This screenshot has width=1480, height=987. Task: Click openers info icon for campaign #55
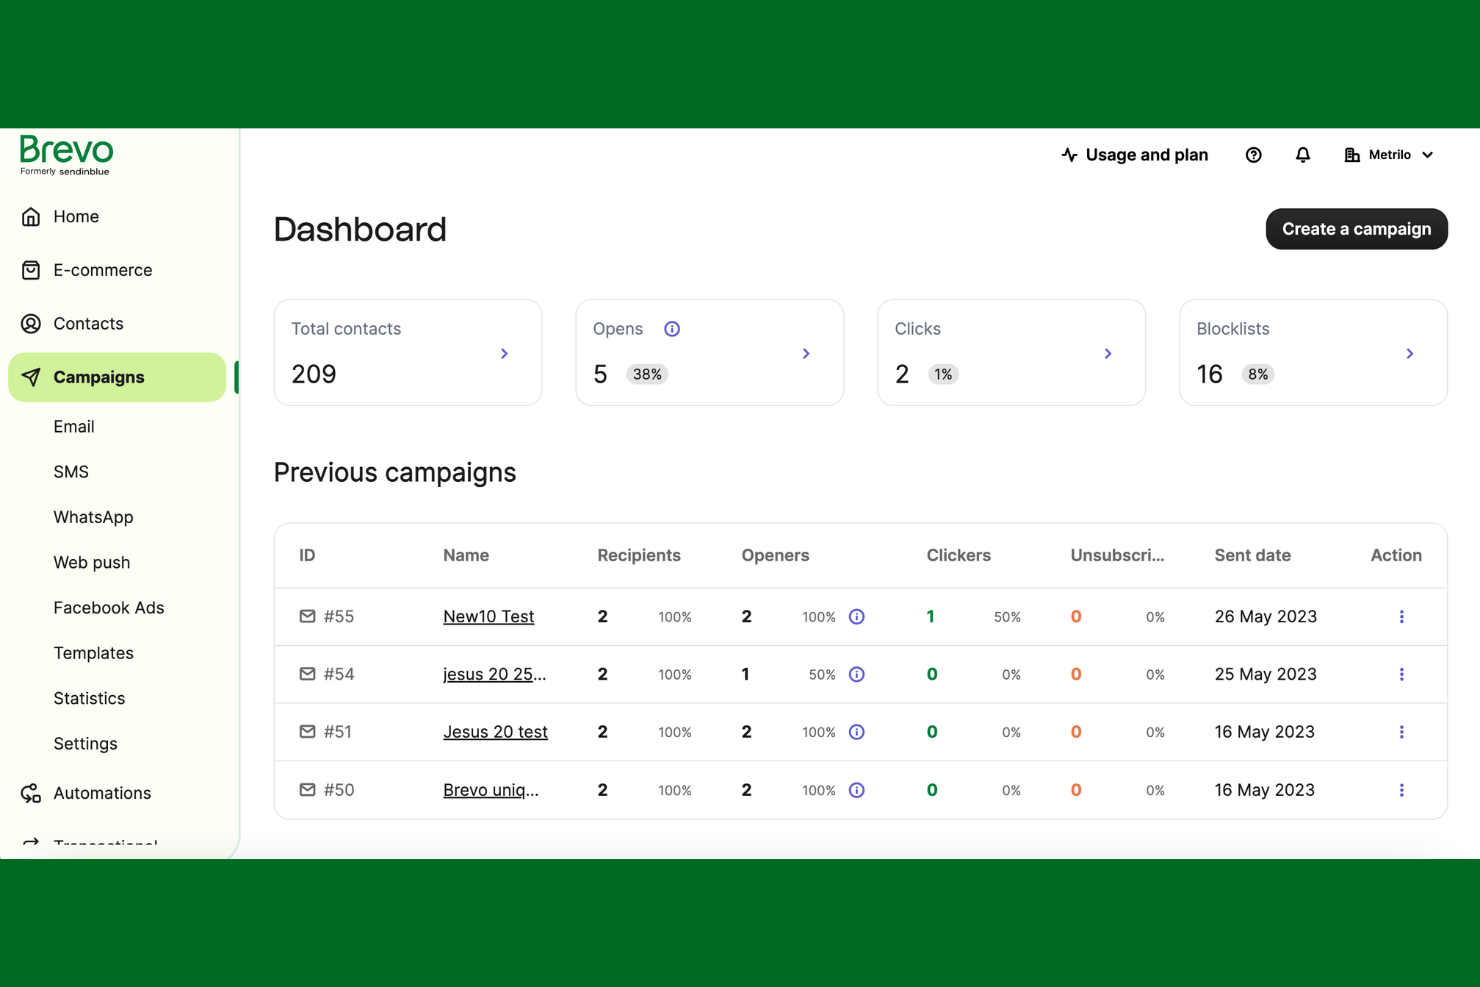(857, 617)
